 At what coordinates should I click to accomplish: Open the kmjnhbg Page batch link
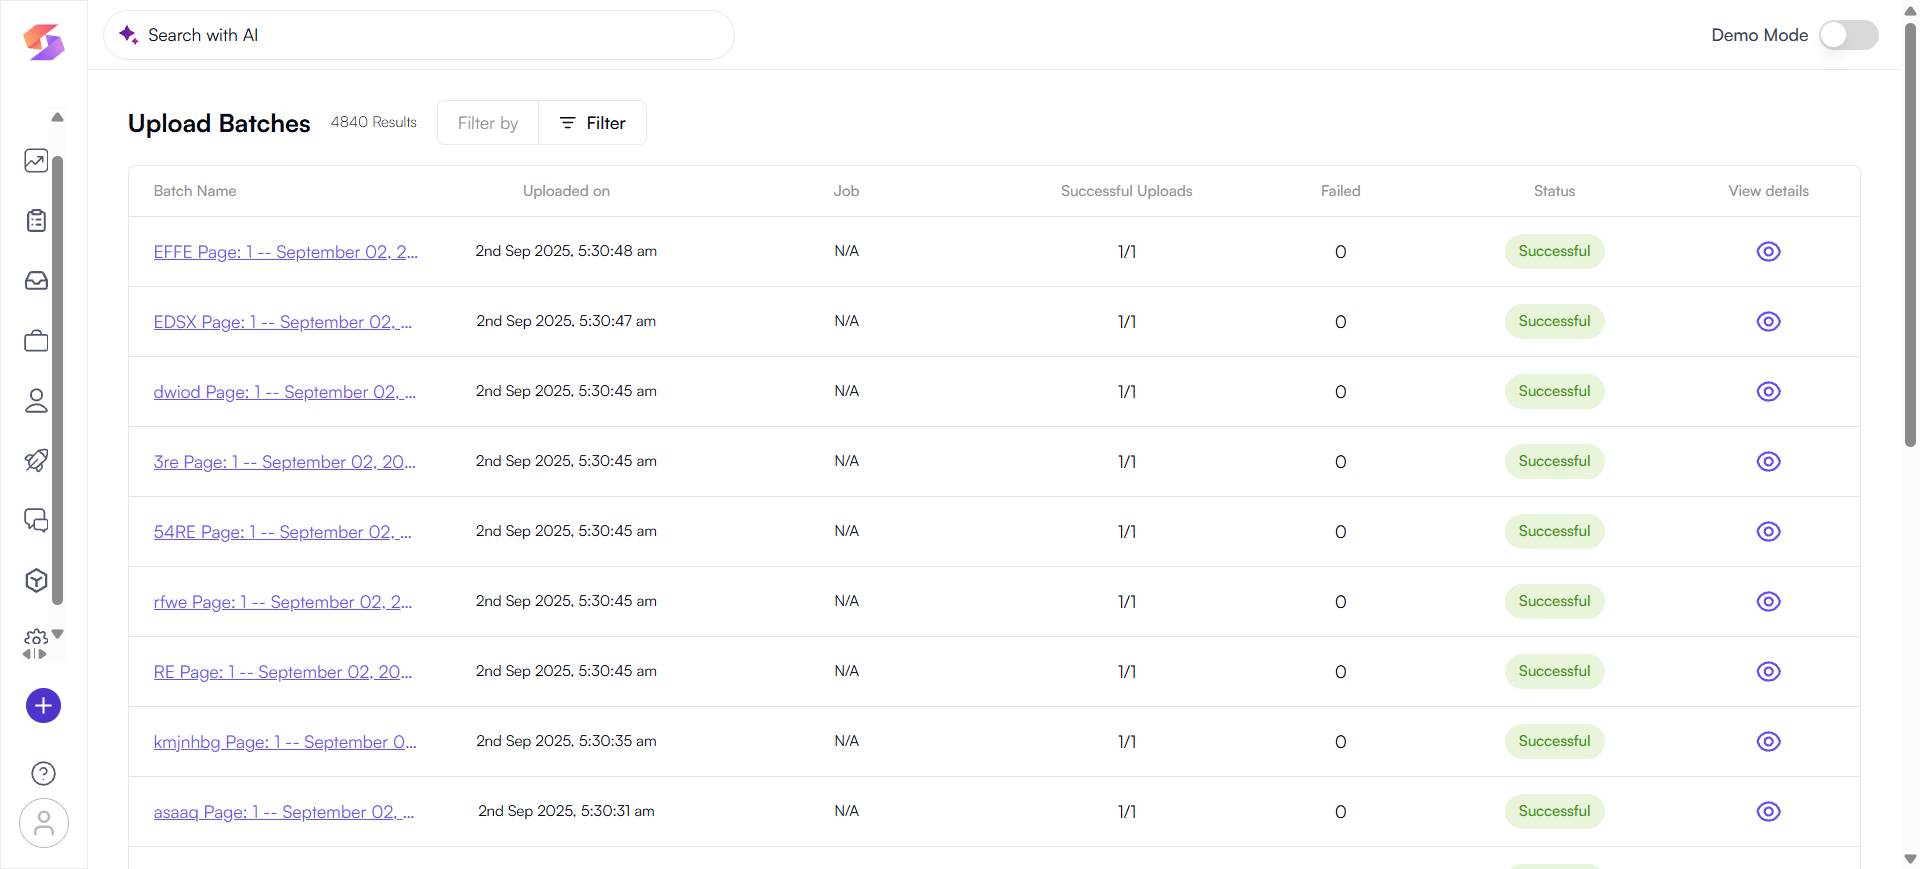coord(284,742)
